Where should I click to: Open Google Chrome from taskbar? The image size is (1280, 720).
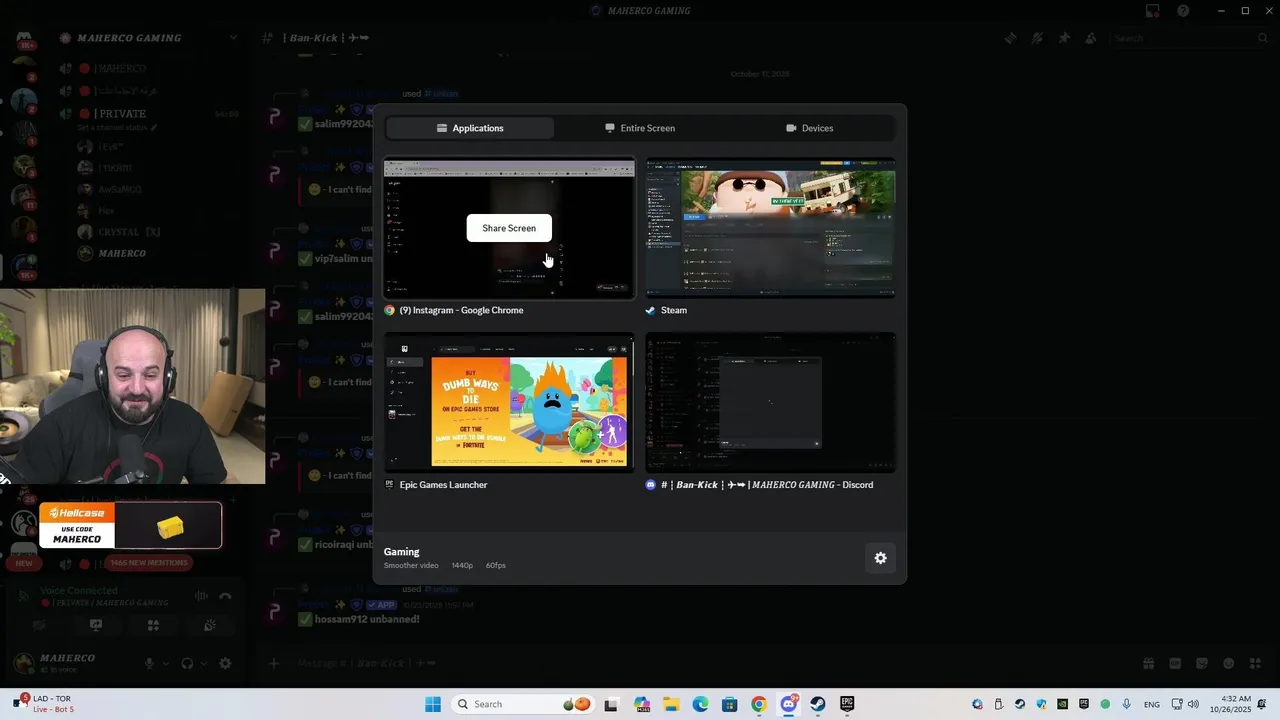pos(759,704)
